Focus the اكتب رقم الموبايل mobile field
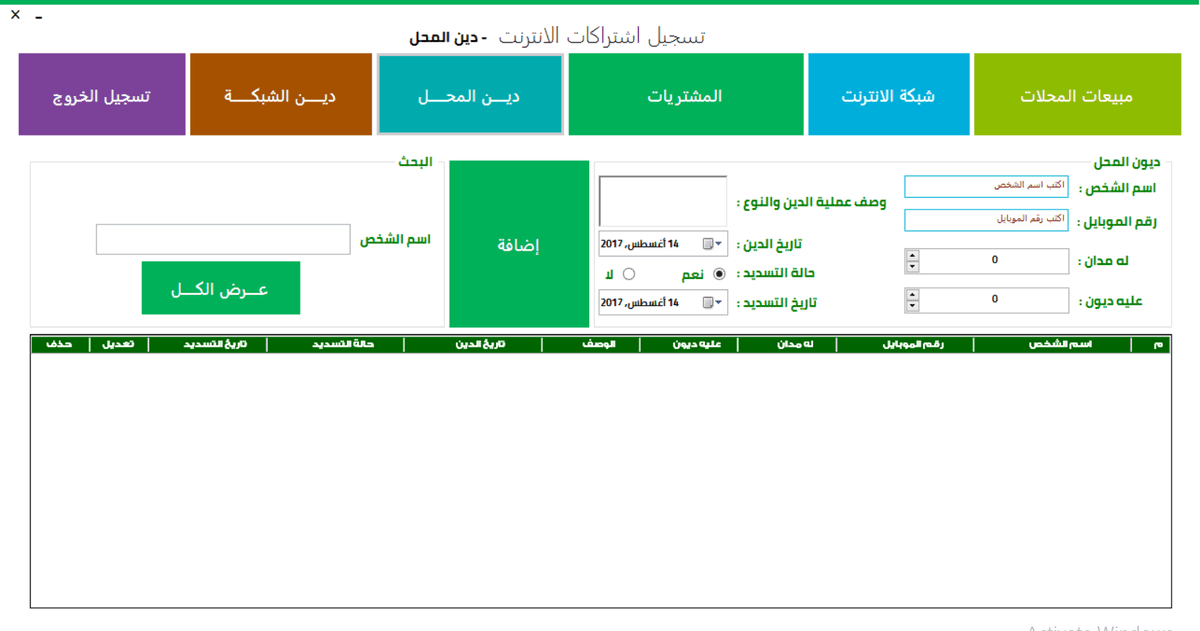Image resolution: width=1200 pixels, height=631 pixels. [x=986, y=220]
